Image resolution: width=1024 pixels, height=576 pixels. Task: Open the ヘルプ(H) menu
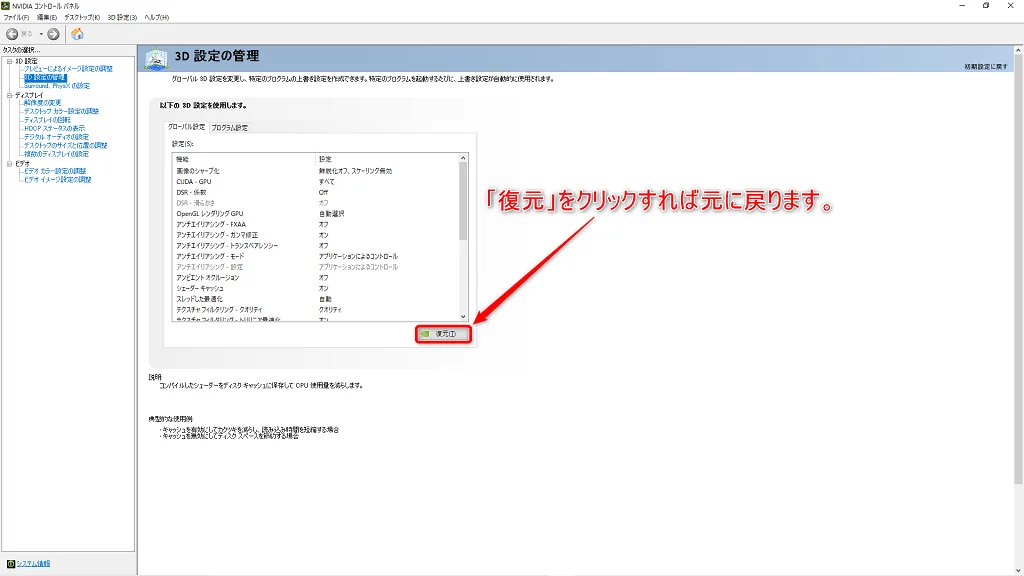pyautogui.click(x=157, y=18)
